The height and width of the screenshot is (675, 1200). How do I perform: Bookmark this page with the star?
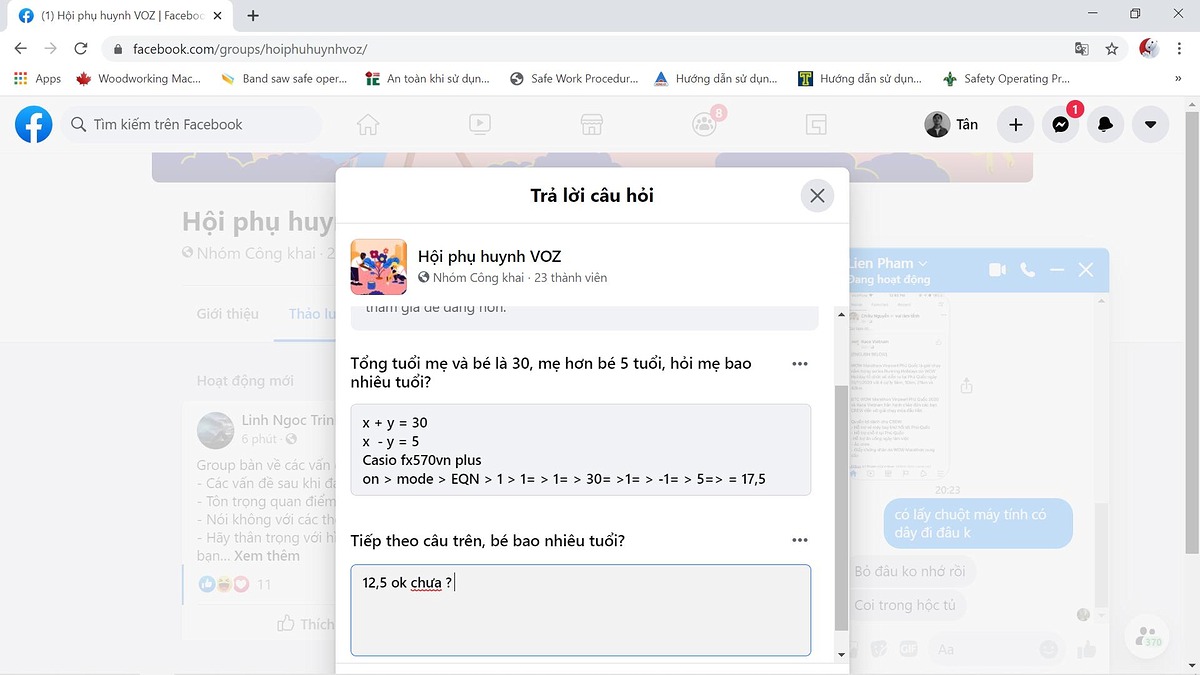1111,48
